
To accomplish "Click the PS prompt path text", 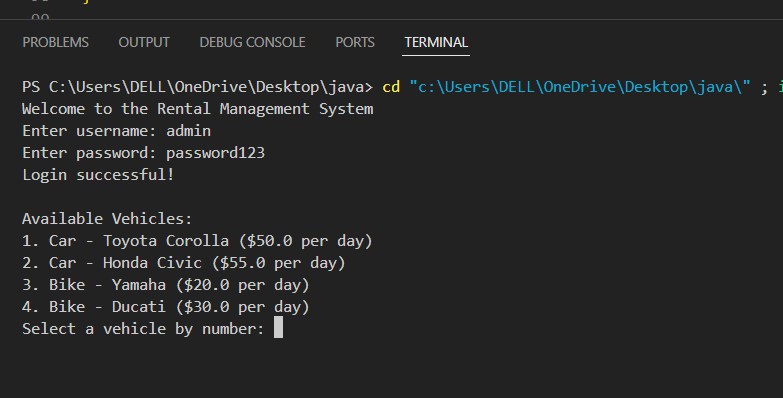I will pos(197,87).
